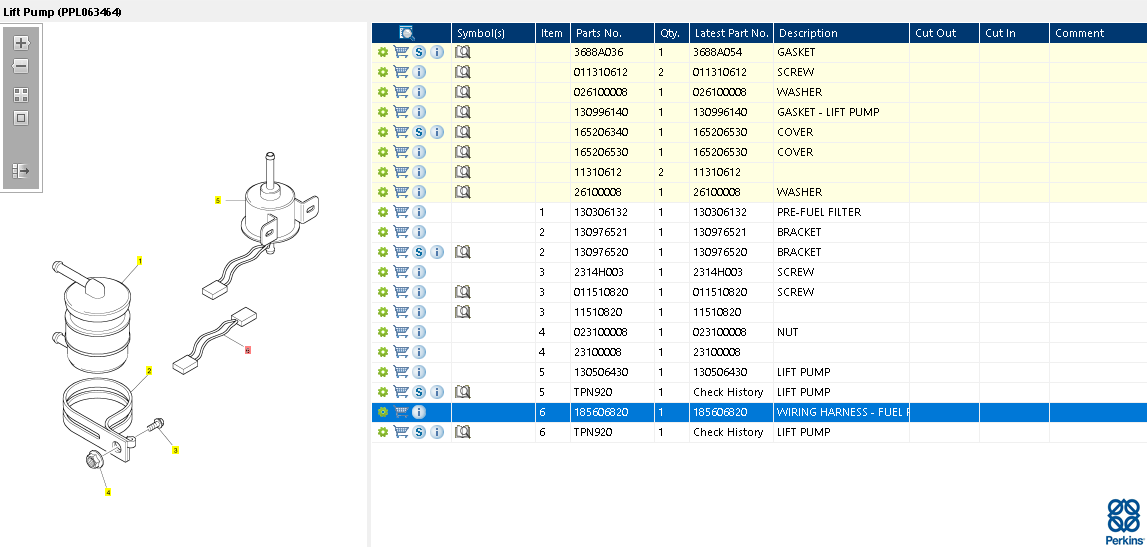Click the Comment column header
The image size is (1147, 547).
tap(1099, 33)
